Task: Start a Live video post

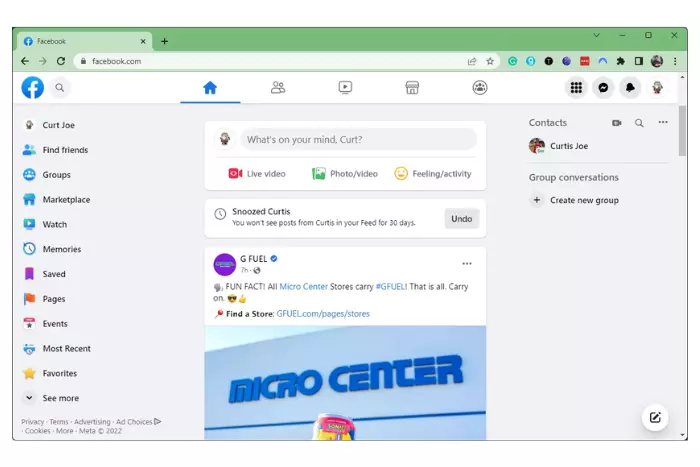Action: tap(257, 174)
